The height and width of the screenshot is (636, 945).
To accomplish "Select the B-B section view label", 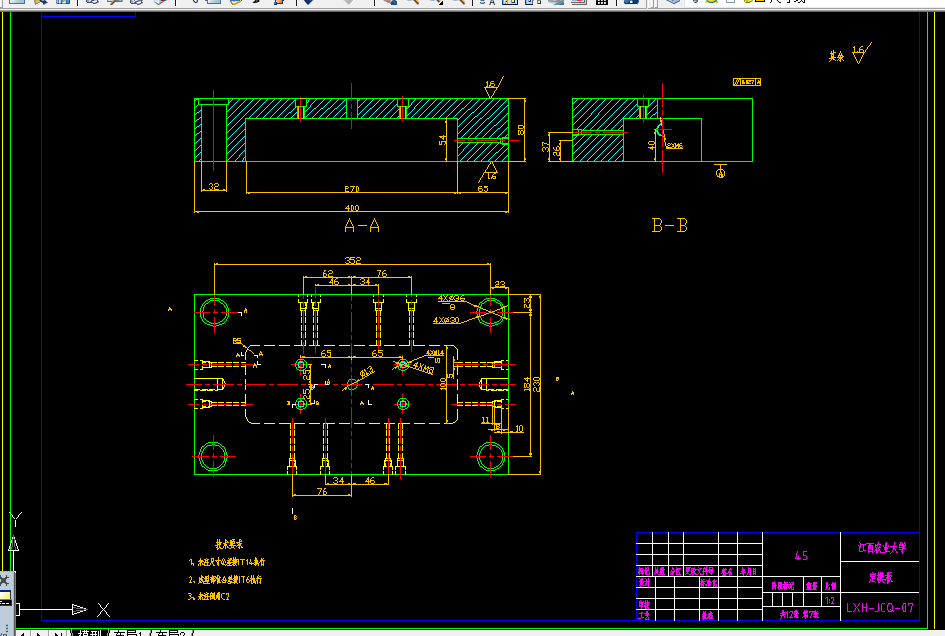I will (x=670, y=225).
